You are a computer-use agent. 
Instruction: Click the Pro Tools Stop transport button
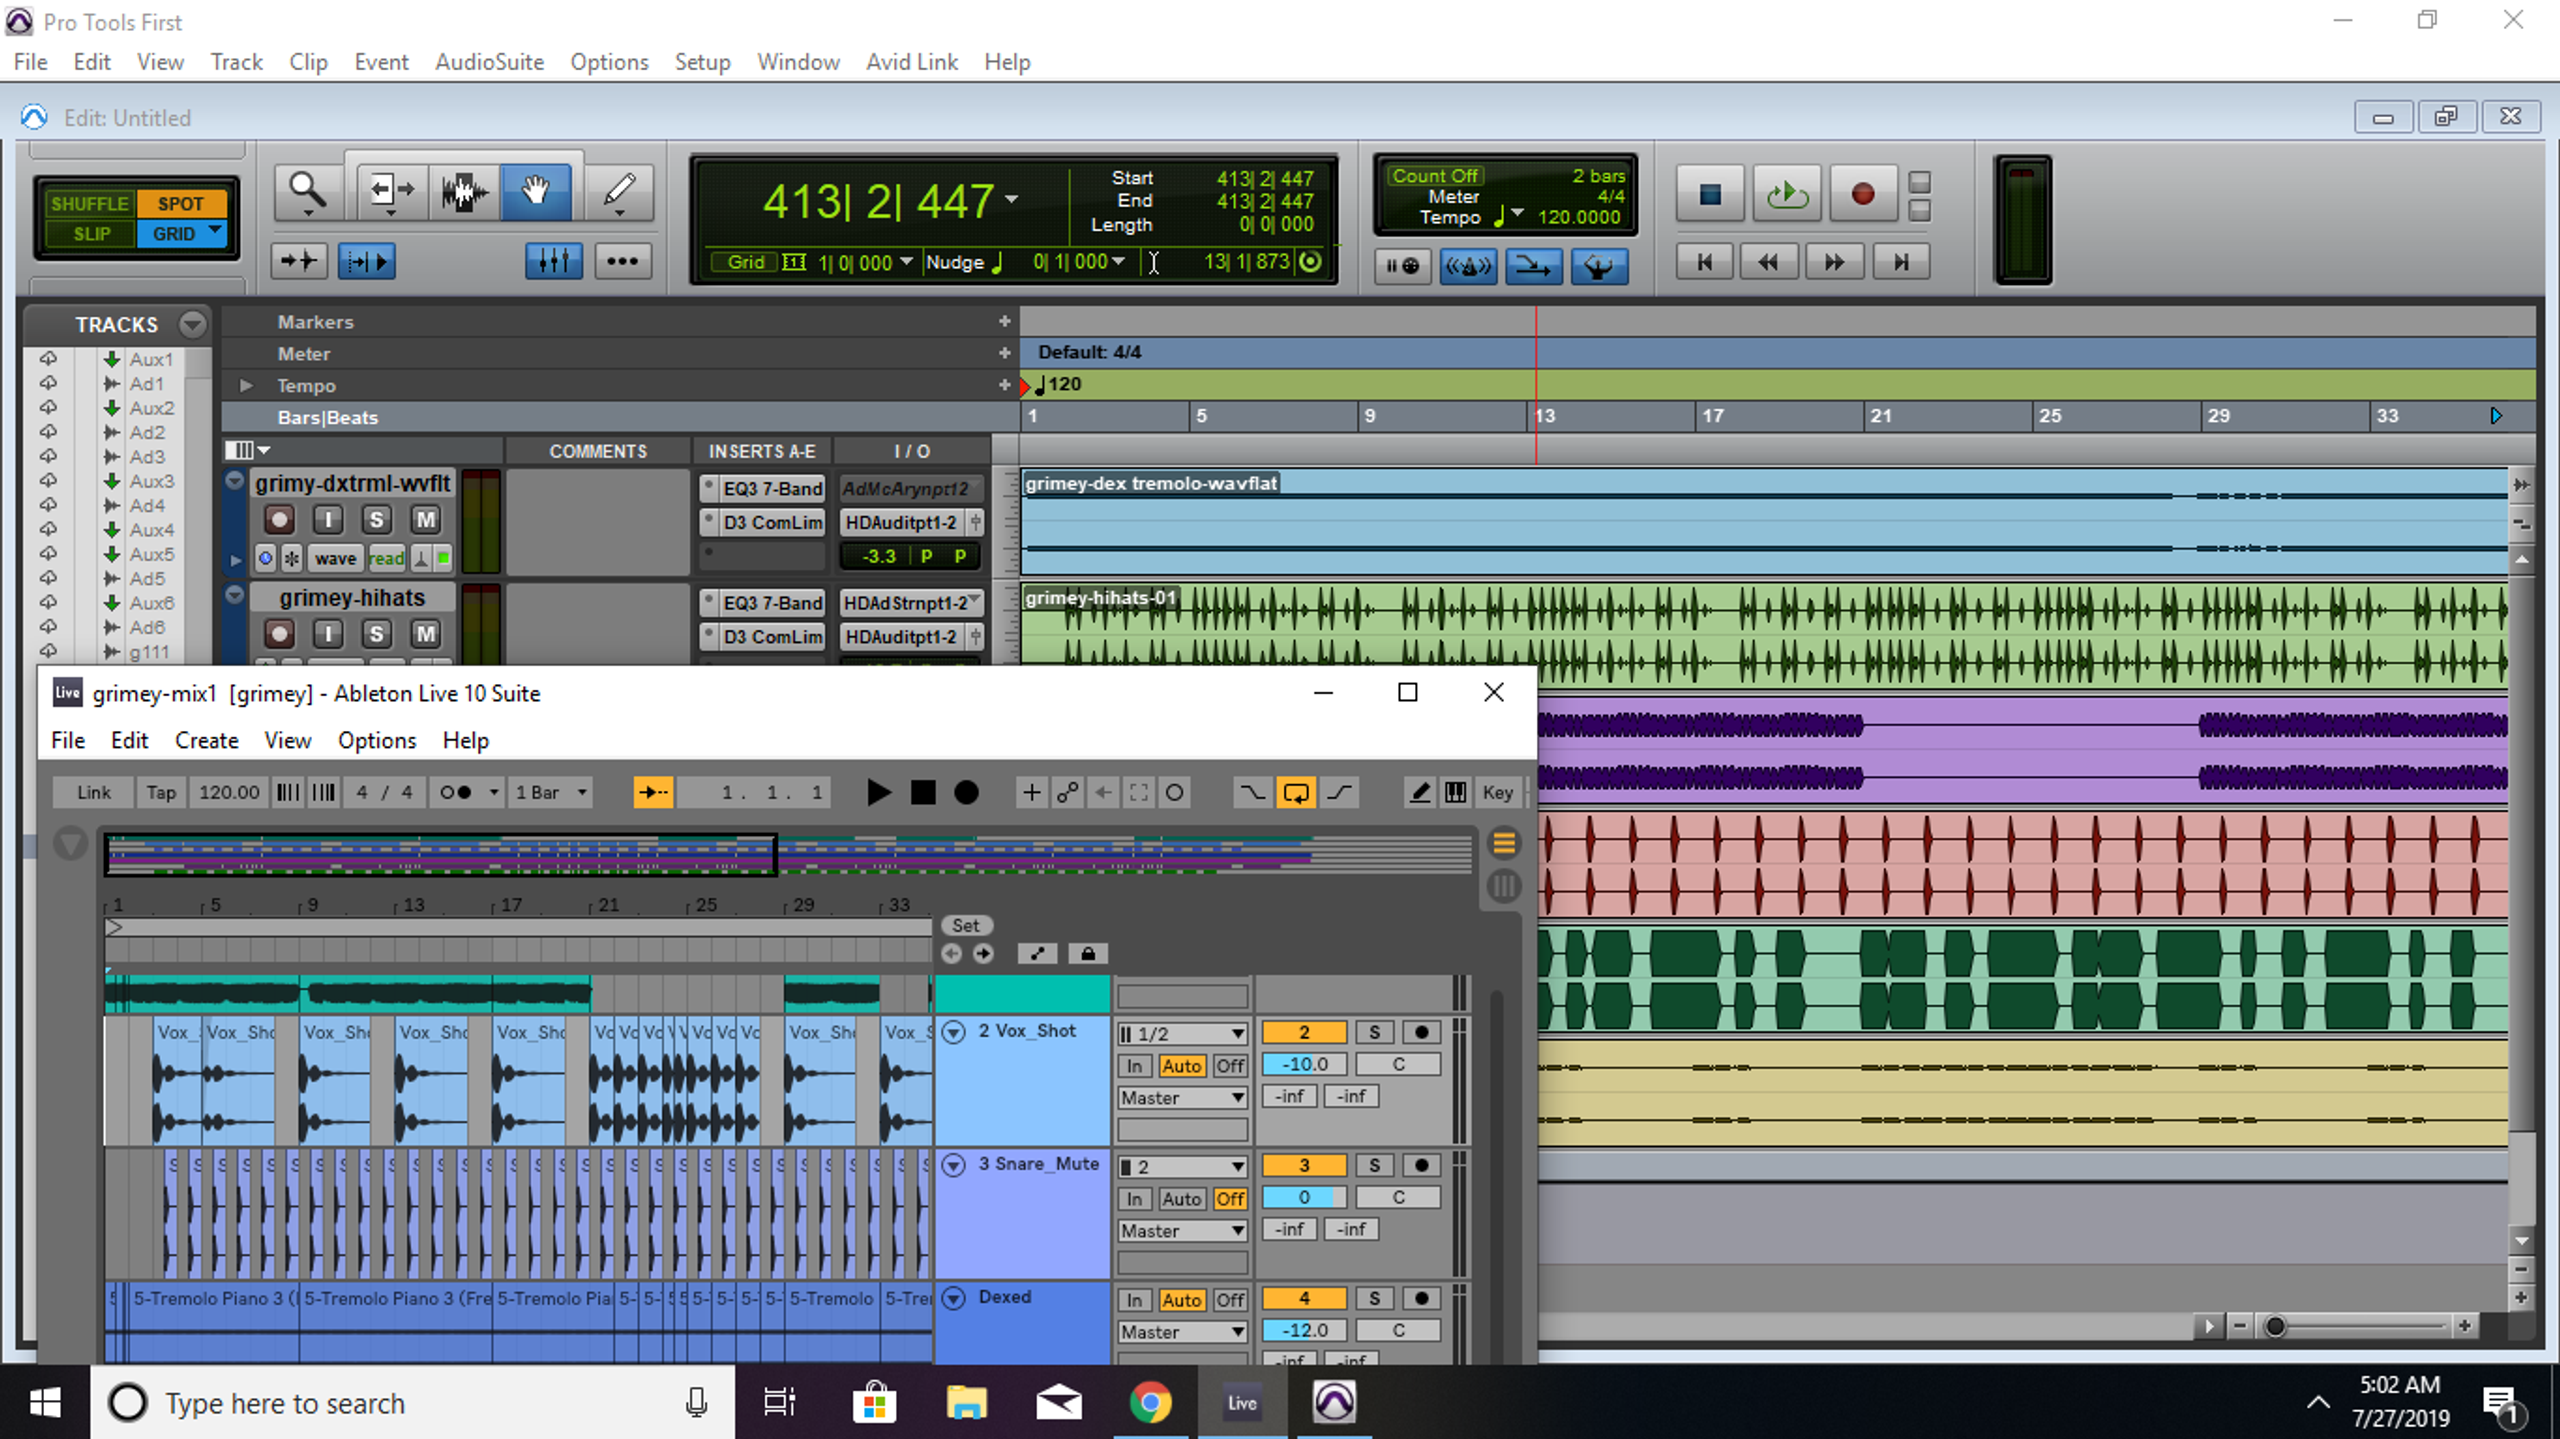(x=1710, y=194)
